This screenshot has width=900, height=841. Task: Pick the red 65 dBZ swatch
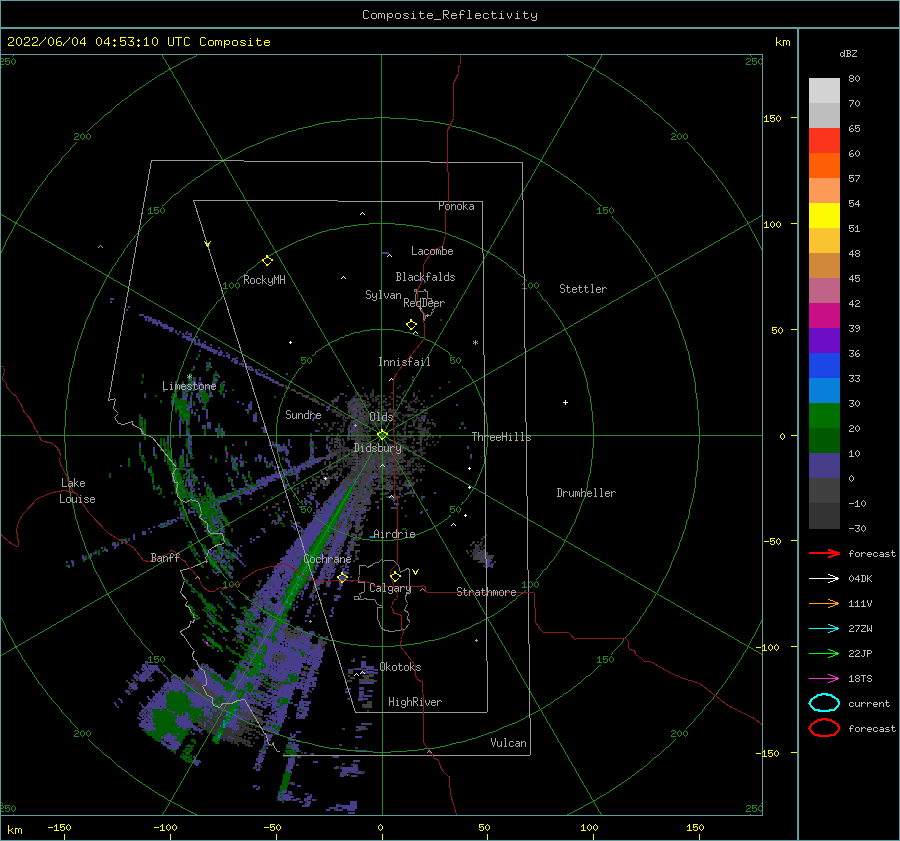[x=824, y=141]
